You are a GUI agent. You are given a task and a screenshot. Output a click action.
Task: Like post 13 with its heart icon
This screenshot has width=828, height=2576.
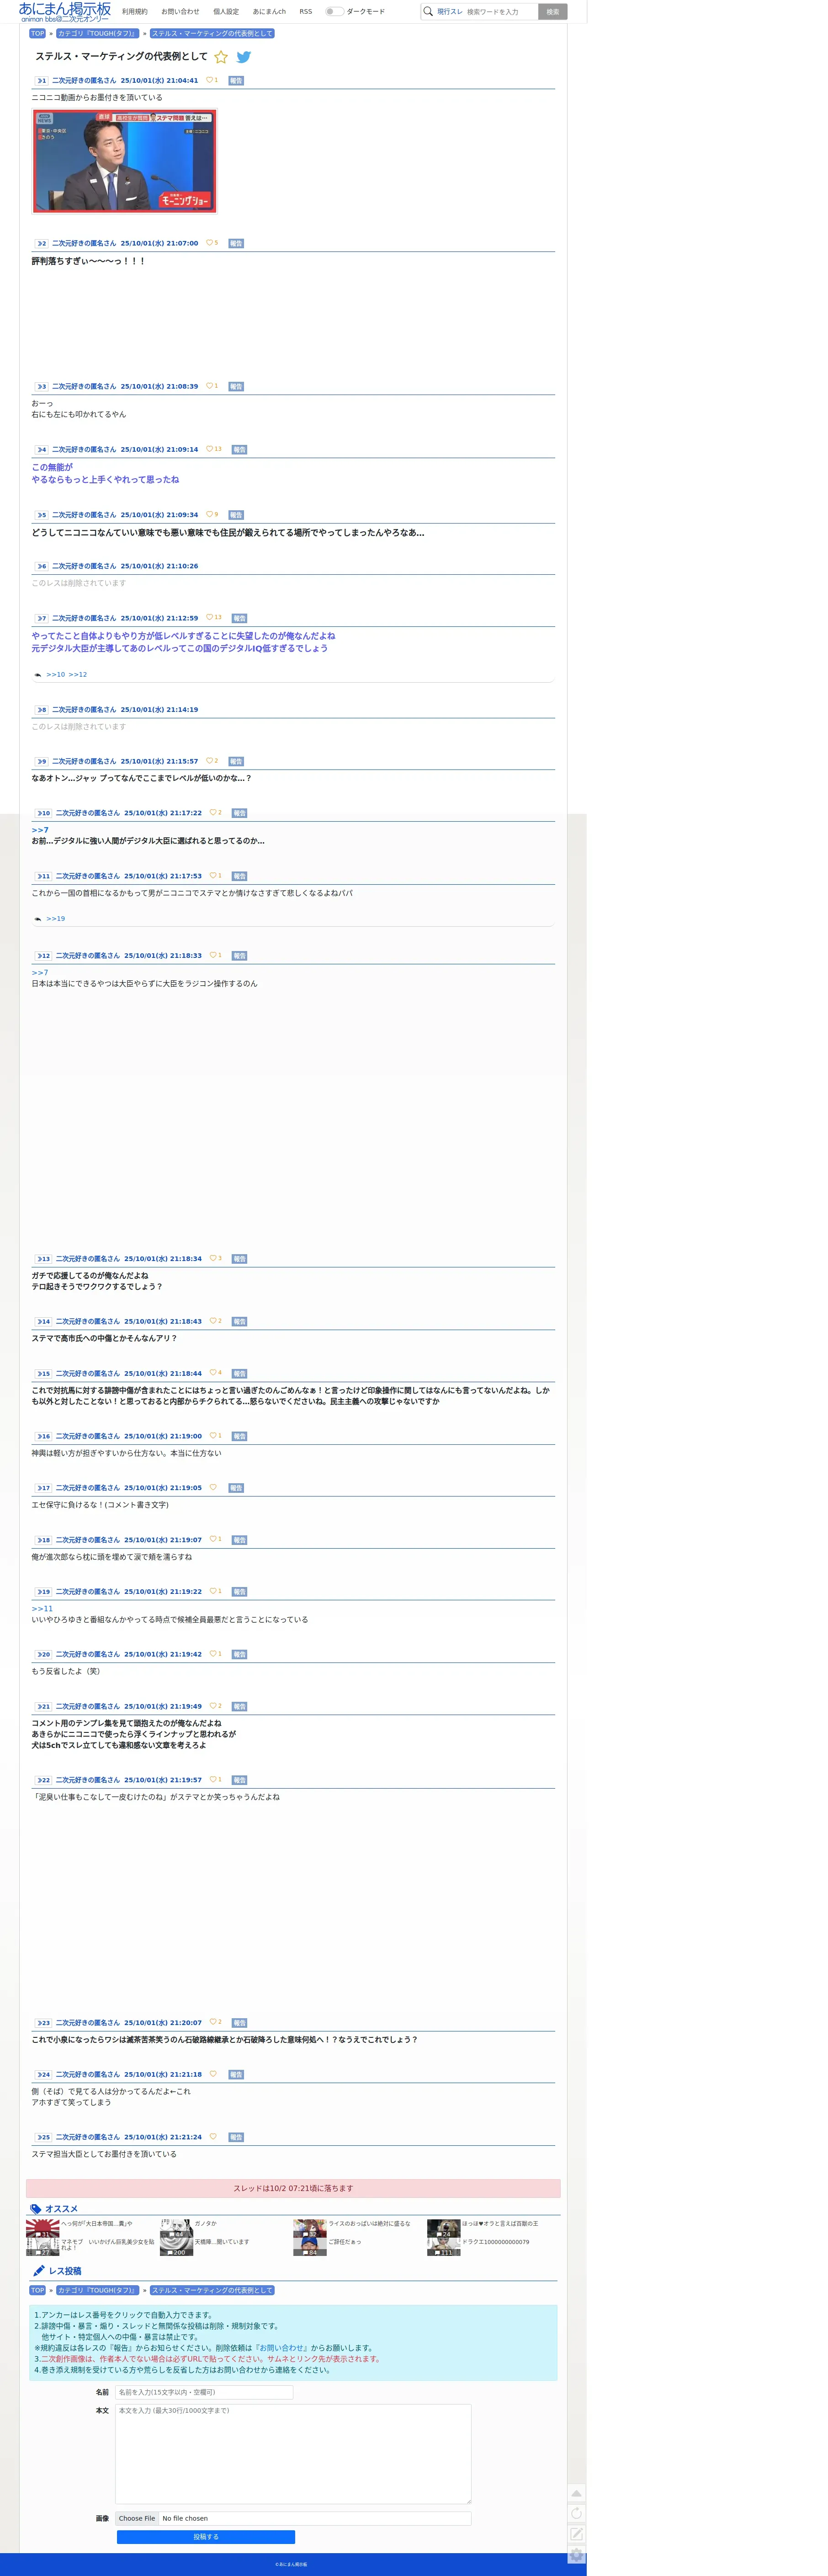[x=213, y=1258]
